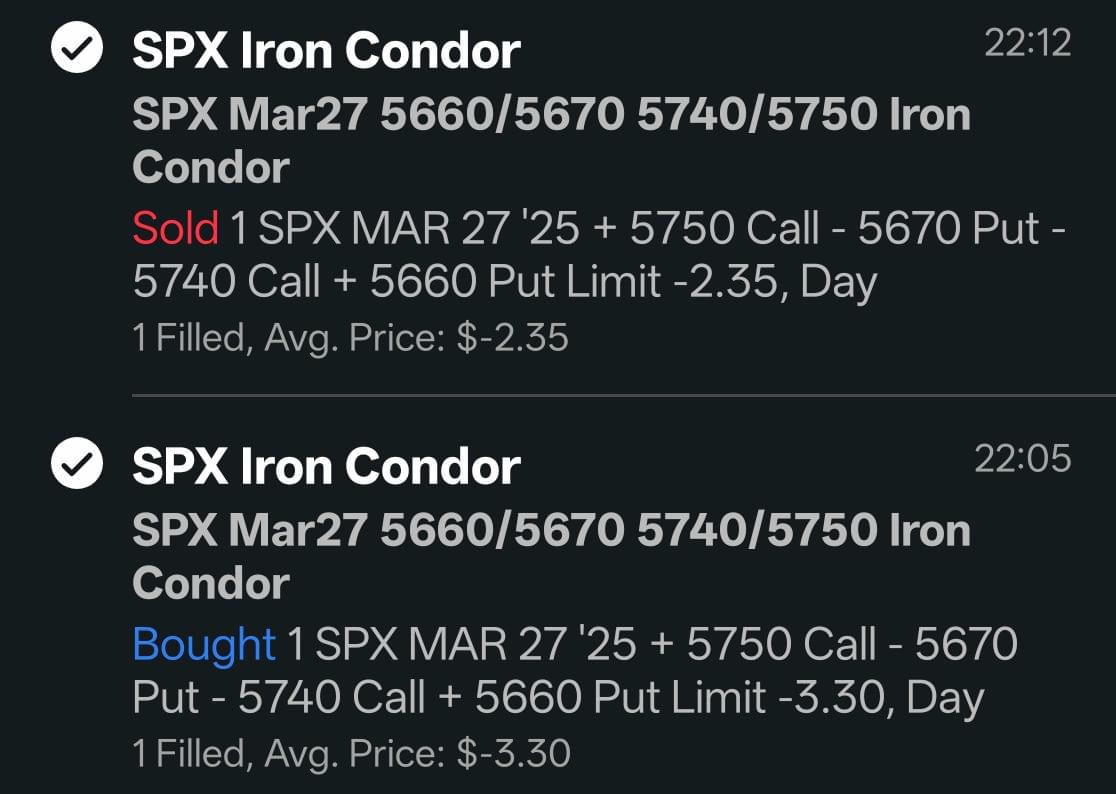Click the 22:12 timestamp

[x=1027, y=43]
